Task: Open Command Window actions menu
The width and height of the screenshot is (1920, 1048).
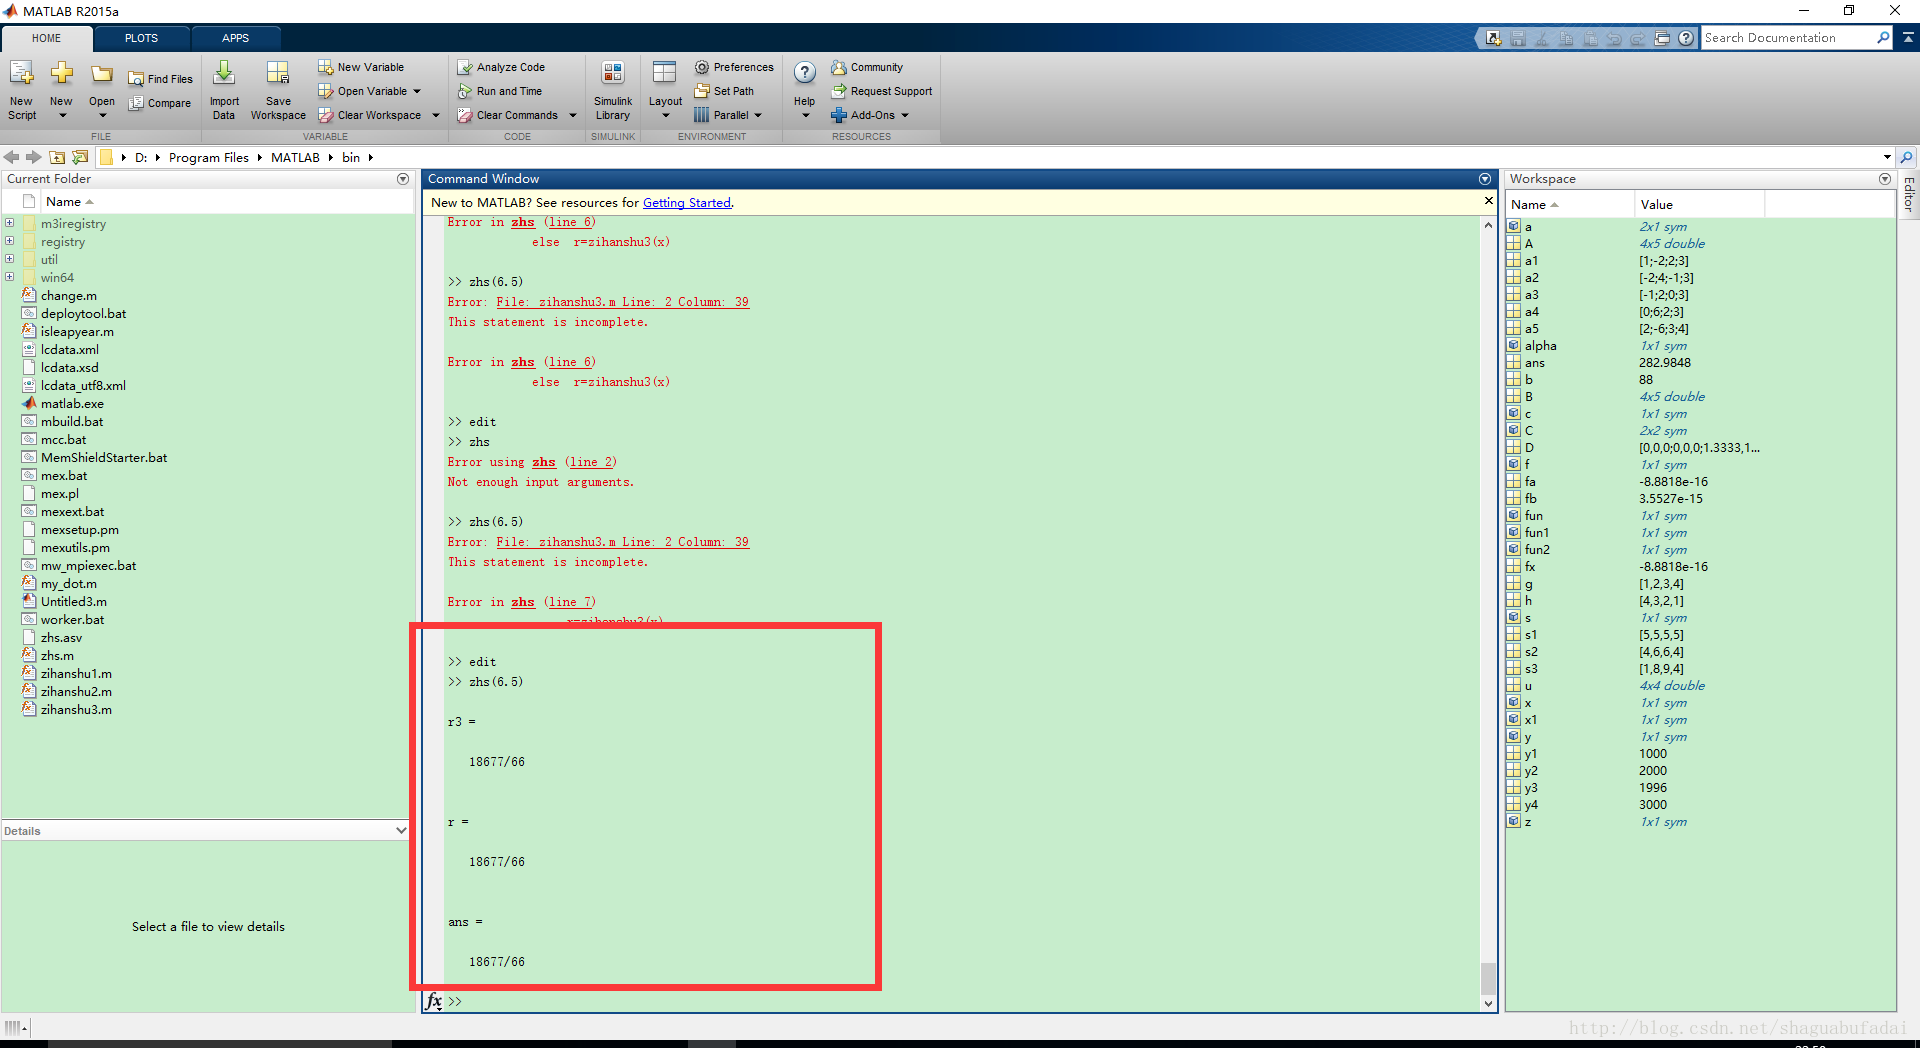Action: pos(1485,179)
